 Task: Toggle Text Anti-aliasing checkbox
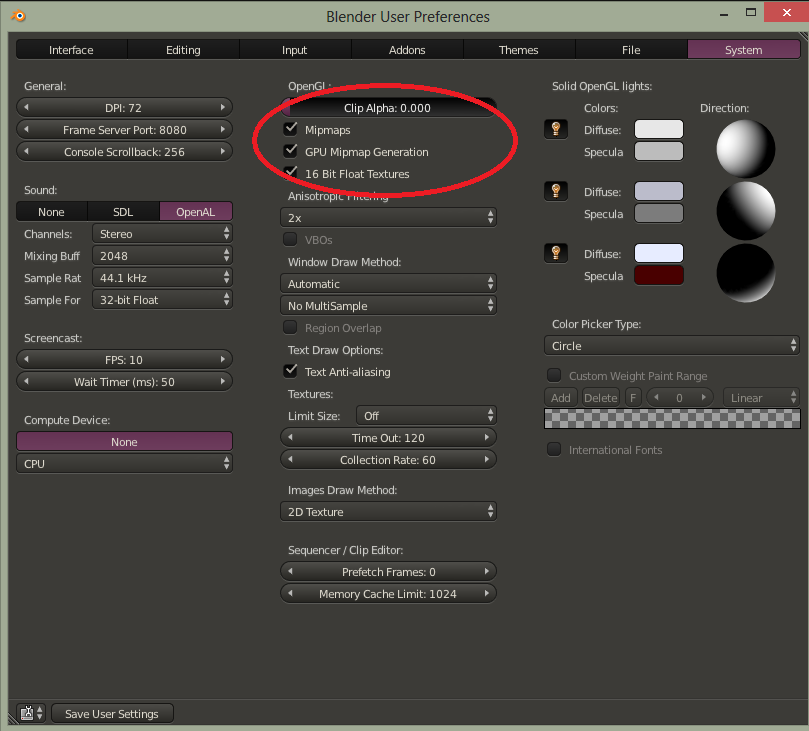(290, 371)
